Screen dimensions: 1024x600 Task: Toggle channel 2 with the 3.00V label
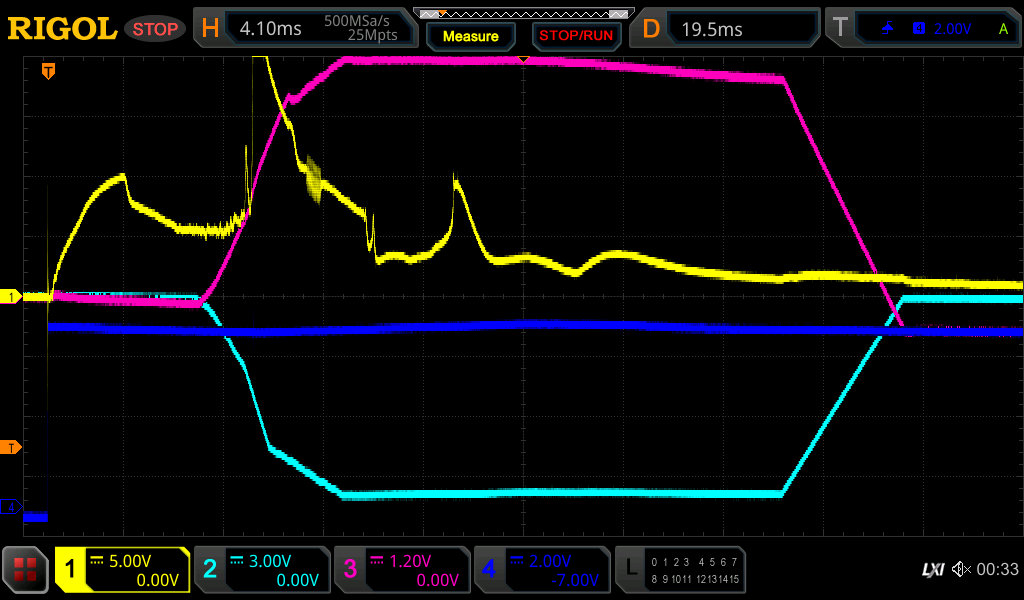[x=262, y=570]
